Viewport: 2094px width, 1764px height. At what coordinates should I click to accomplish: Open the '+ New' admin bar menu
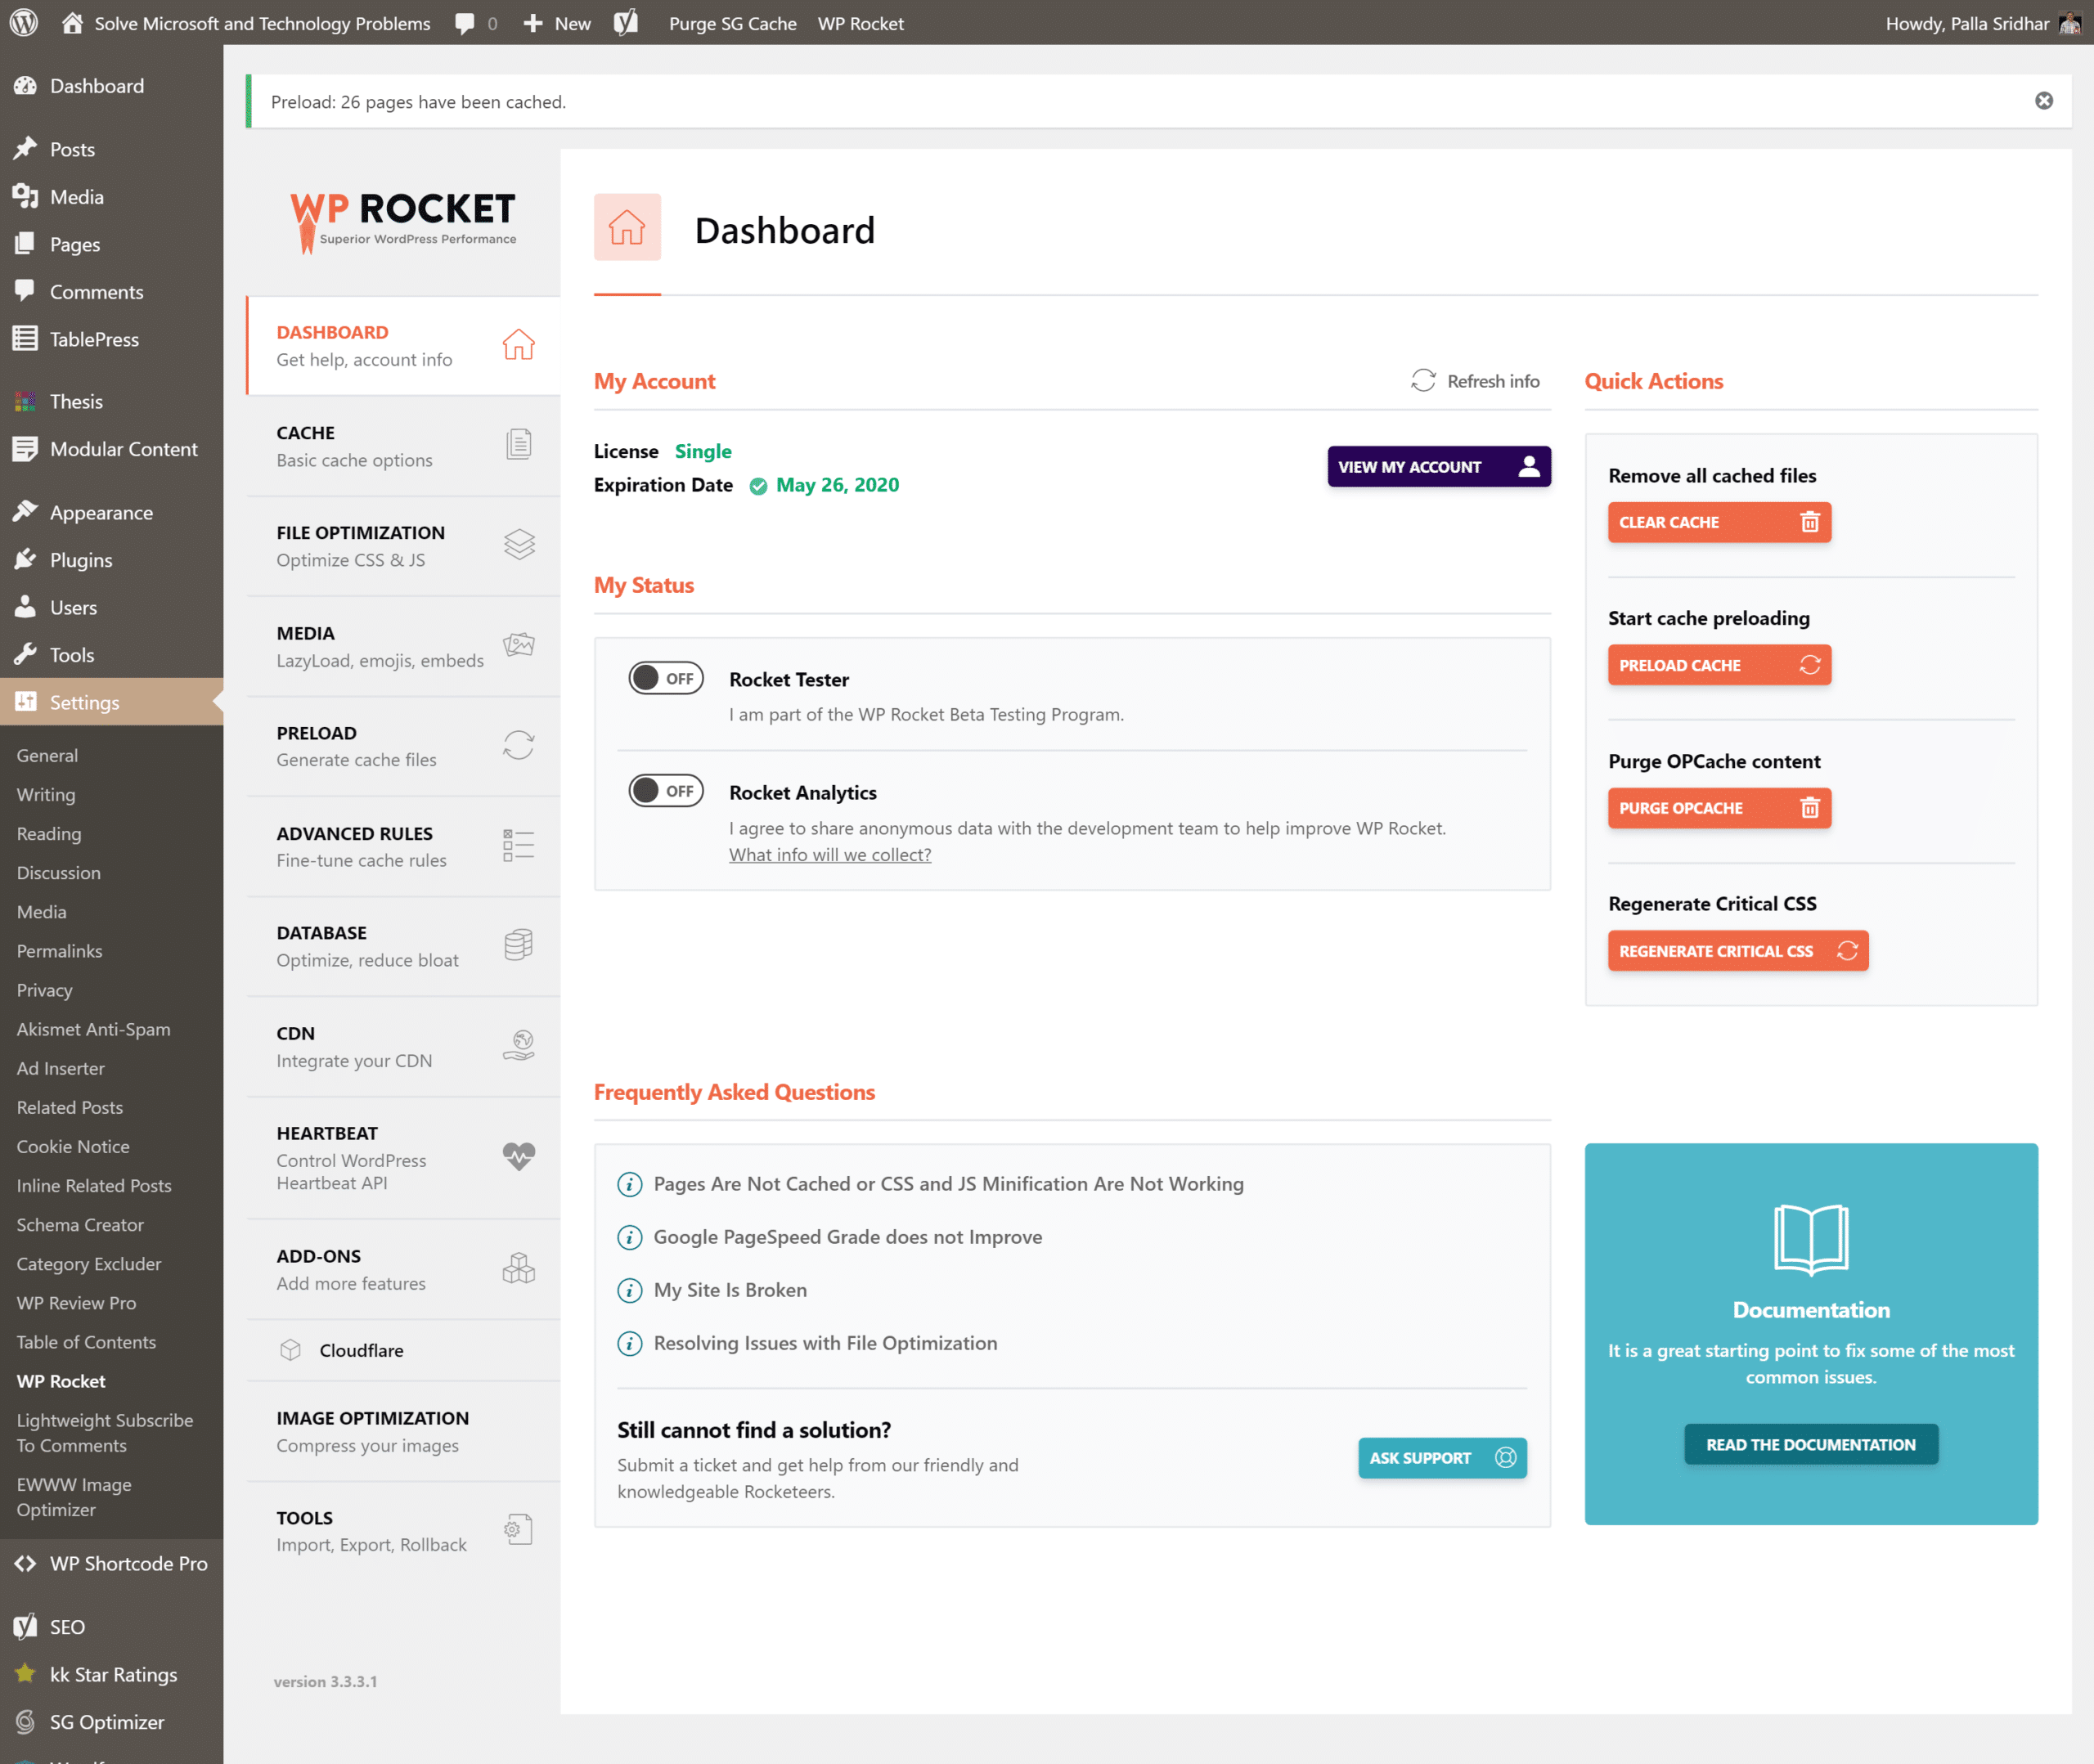(557, 22)
